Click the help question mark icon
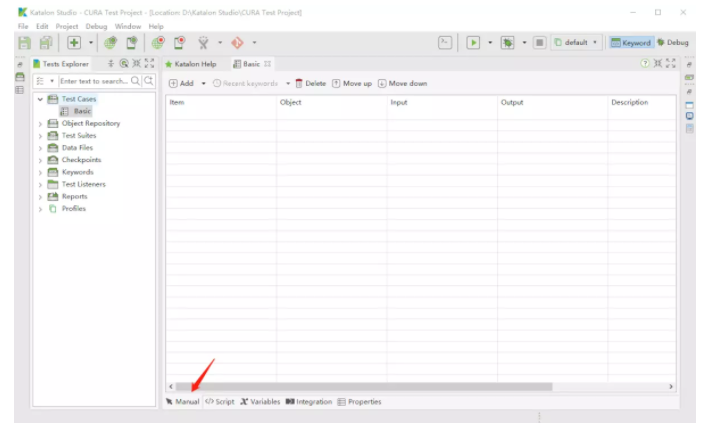This screenshot has width=711, height=435. coord(644,64)
